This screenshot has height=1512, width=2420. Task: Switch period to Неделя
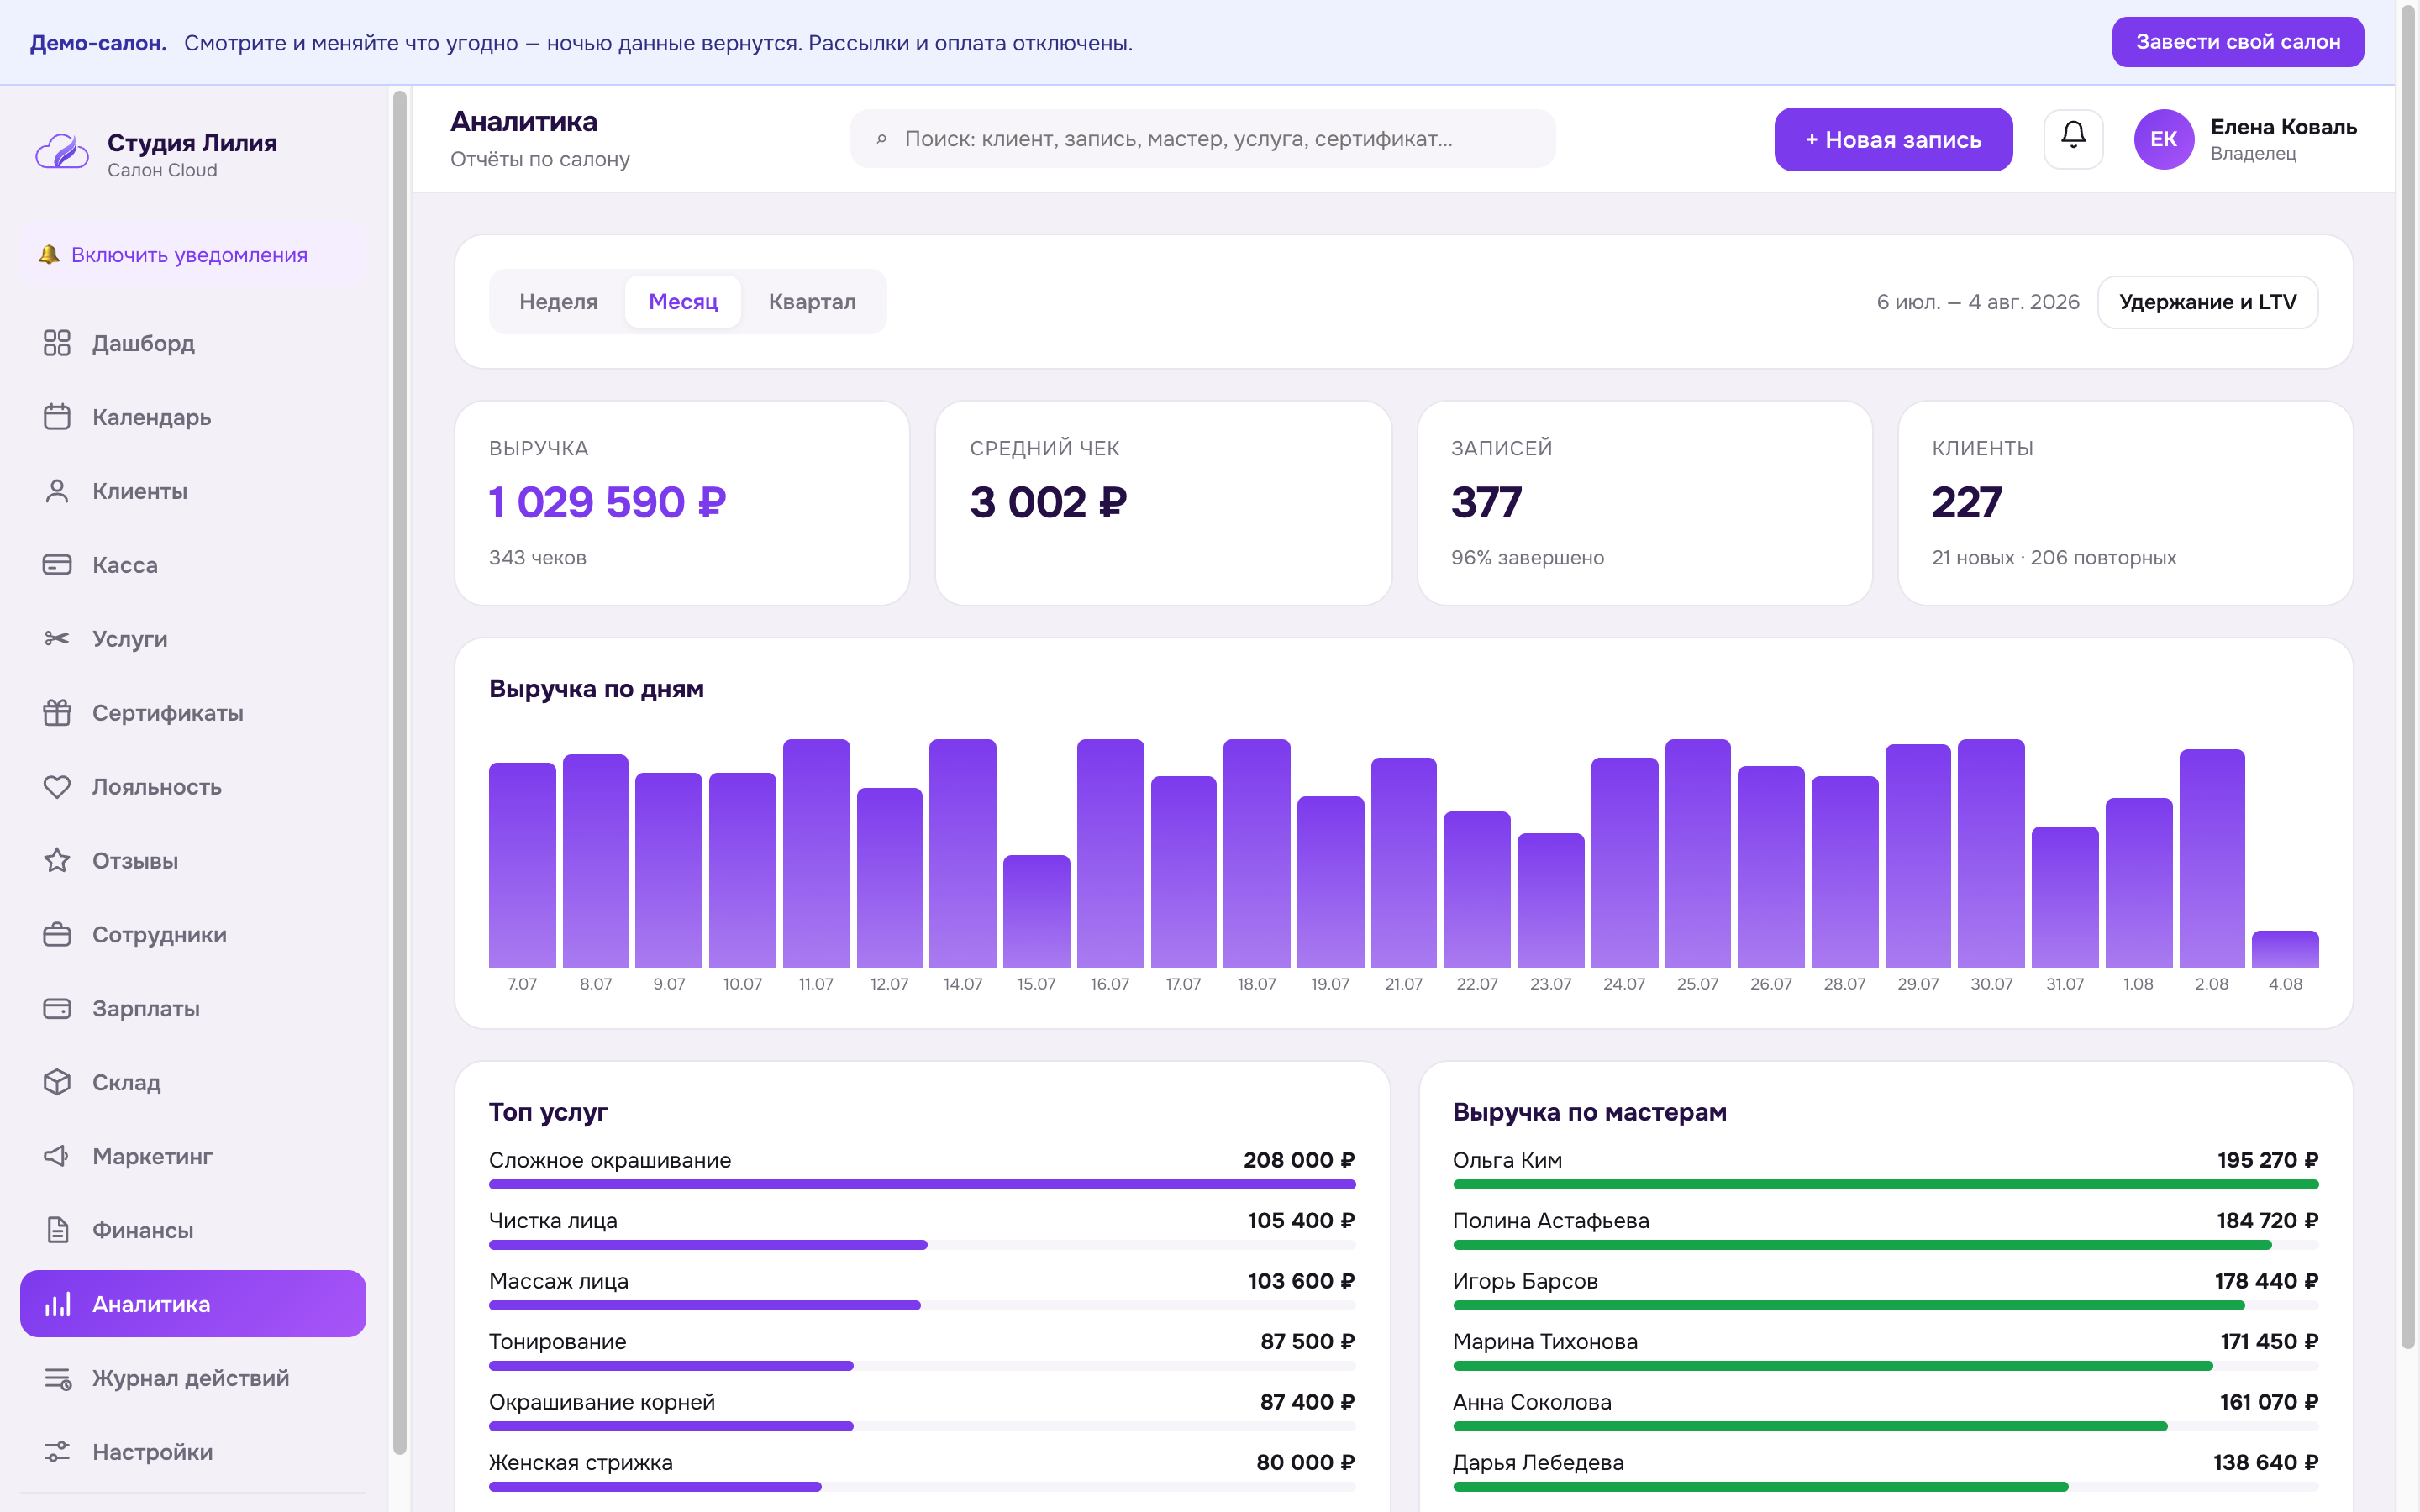point(558,302)
